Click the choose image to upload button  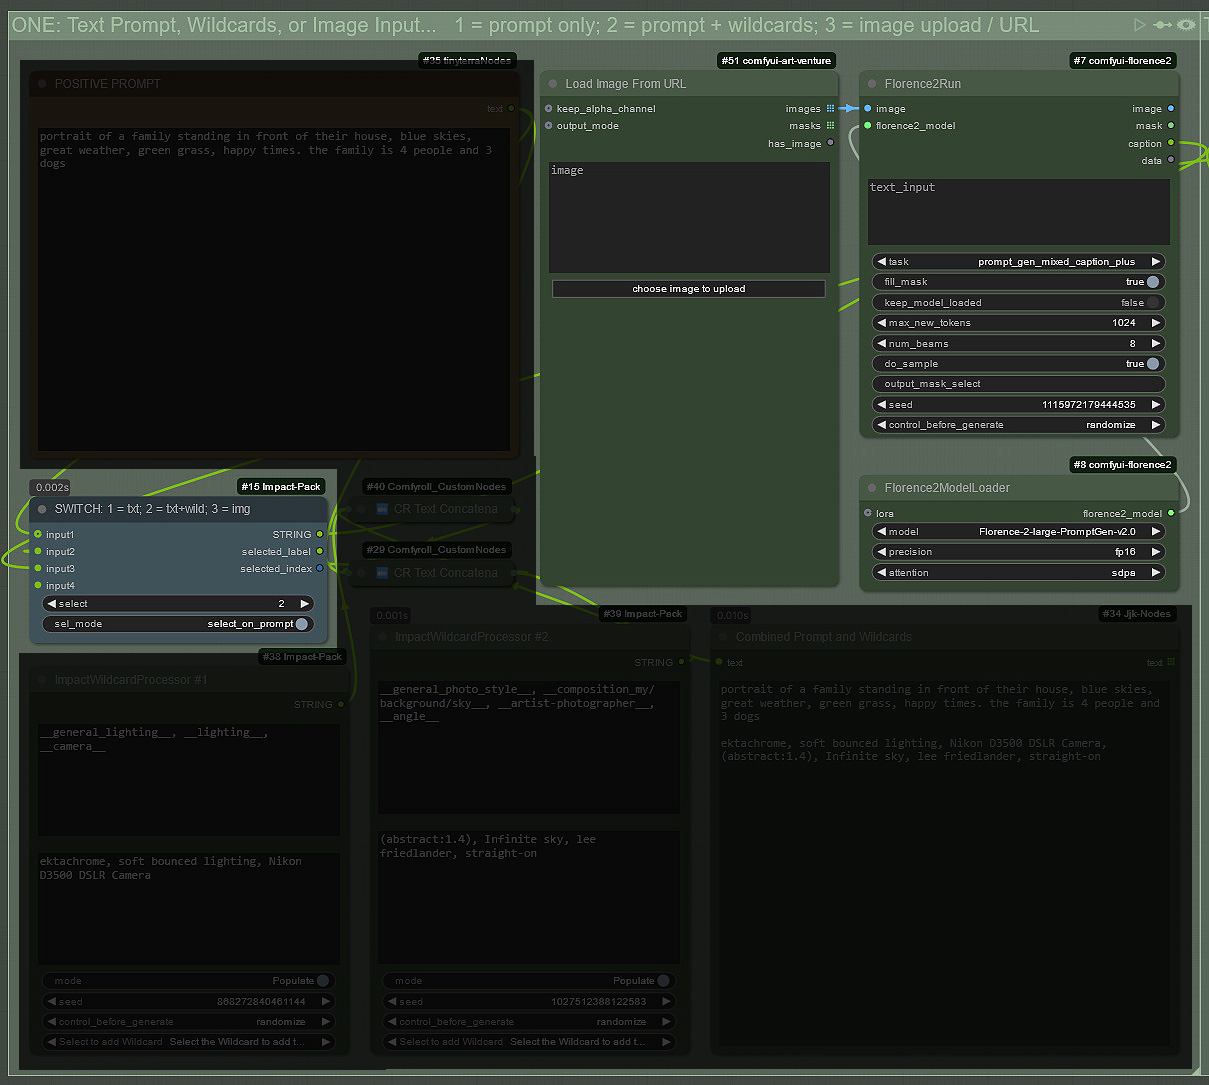[689, 289]
